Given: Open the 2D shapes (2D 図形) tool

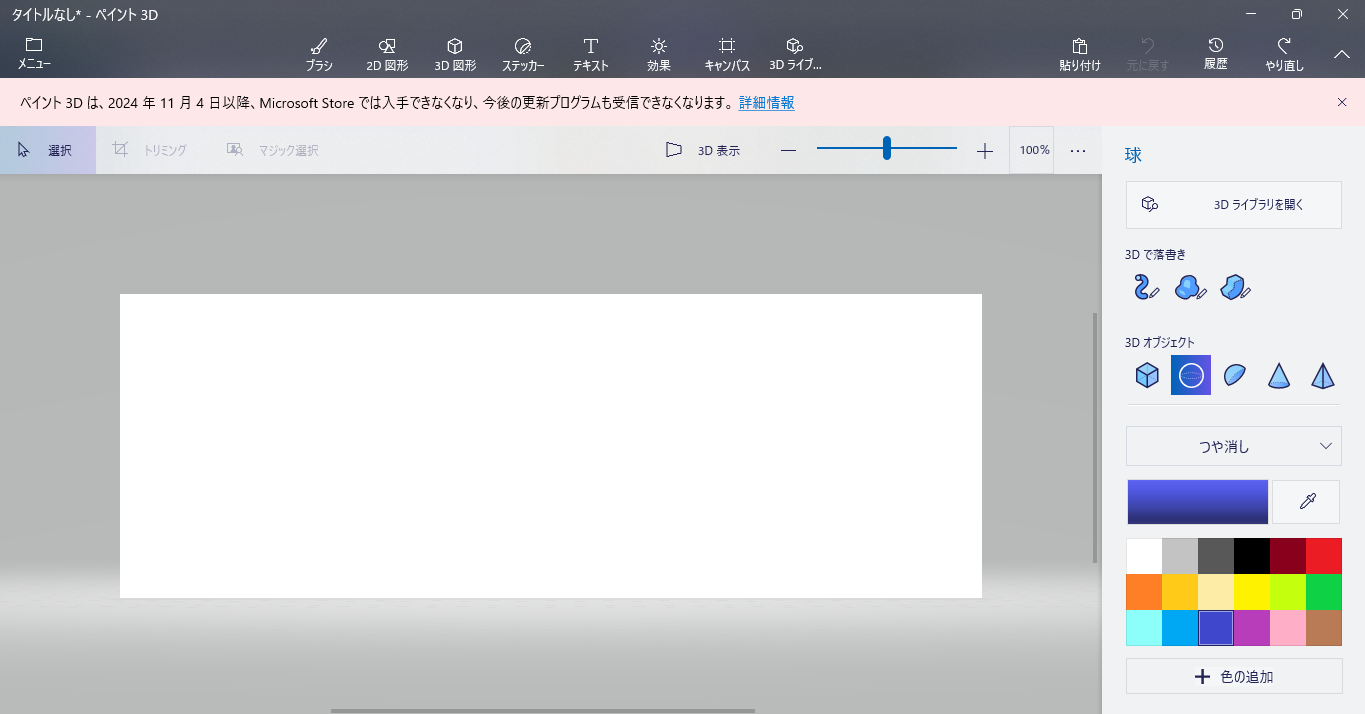Looking at the screenshot, I should [387, 54].
